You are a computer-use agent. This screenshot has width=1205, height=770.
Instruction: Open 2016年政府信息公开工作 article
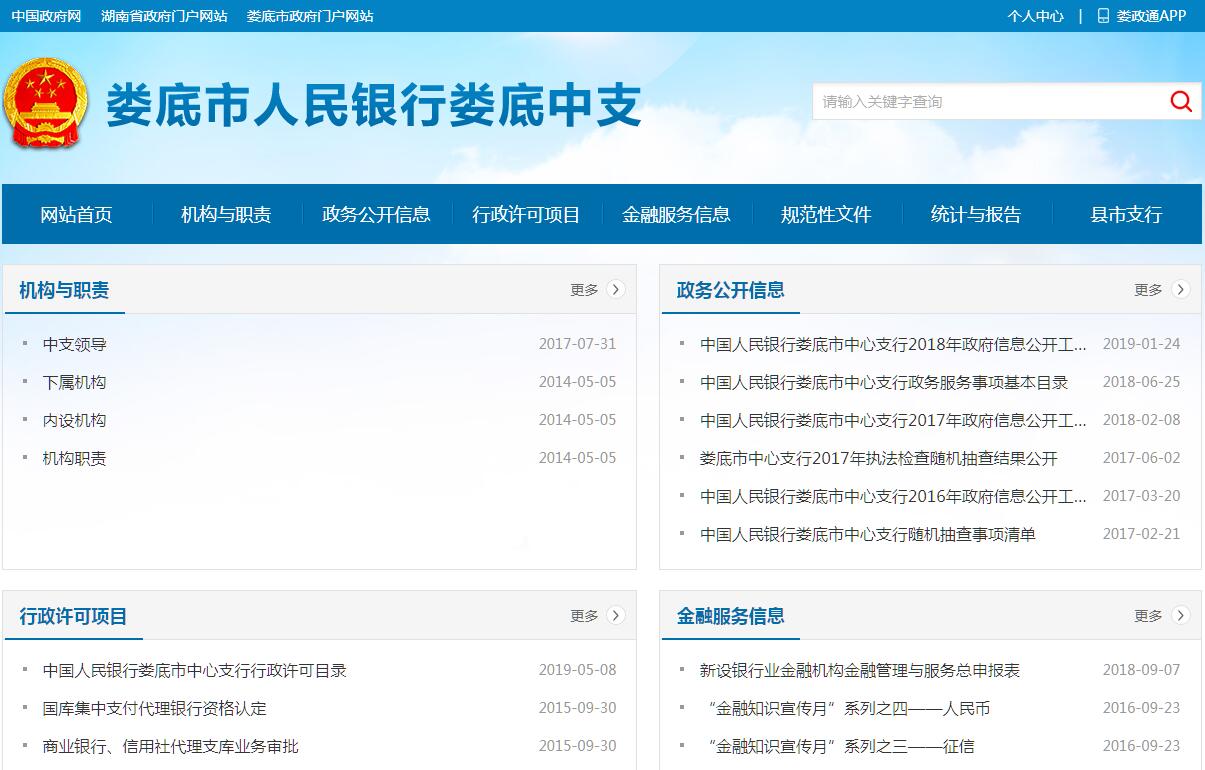coord(893,496)
